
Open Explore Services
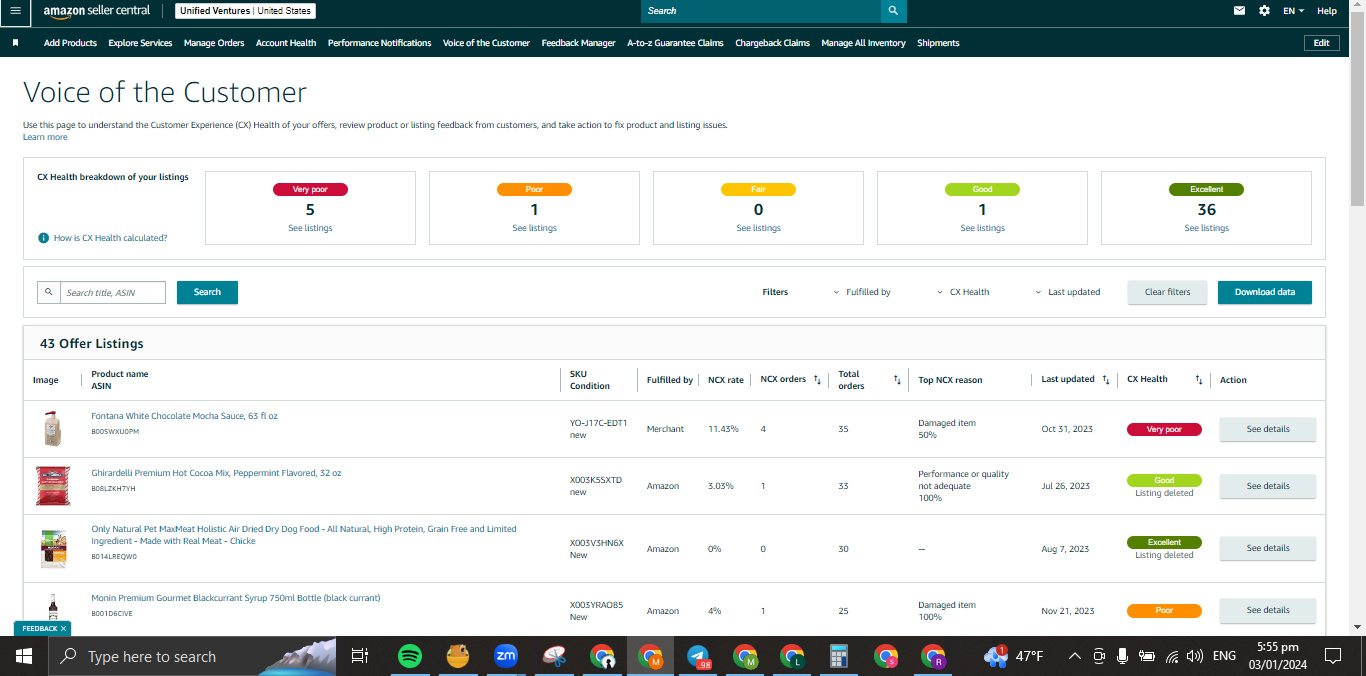(140, 43)
